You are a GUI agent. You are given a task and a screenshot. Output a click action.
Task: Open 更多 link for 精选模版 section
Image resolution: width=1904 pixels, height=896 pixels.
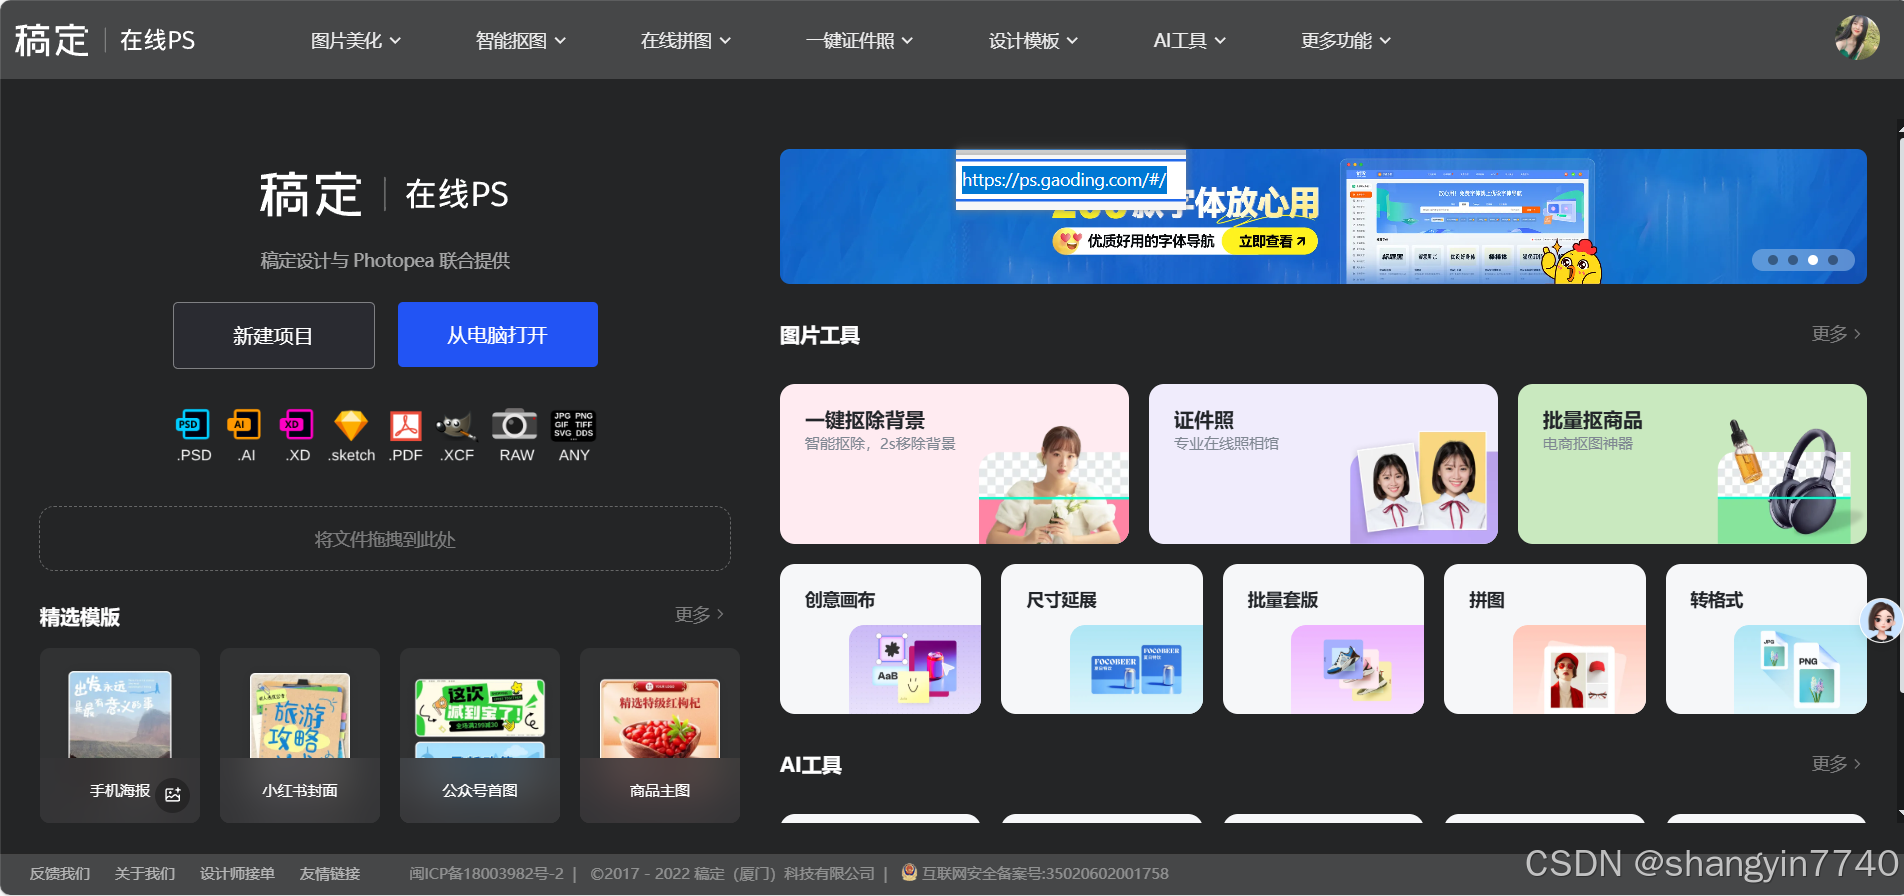tap(699, 614)
